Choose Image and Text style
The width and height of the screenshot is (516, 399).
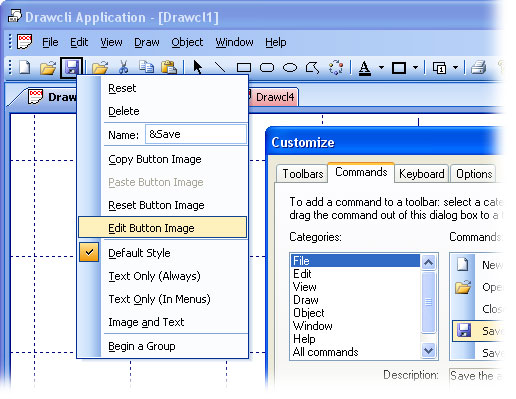click(163, 322)
